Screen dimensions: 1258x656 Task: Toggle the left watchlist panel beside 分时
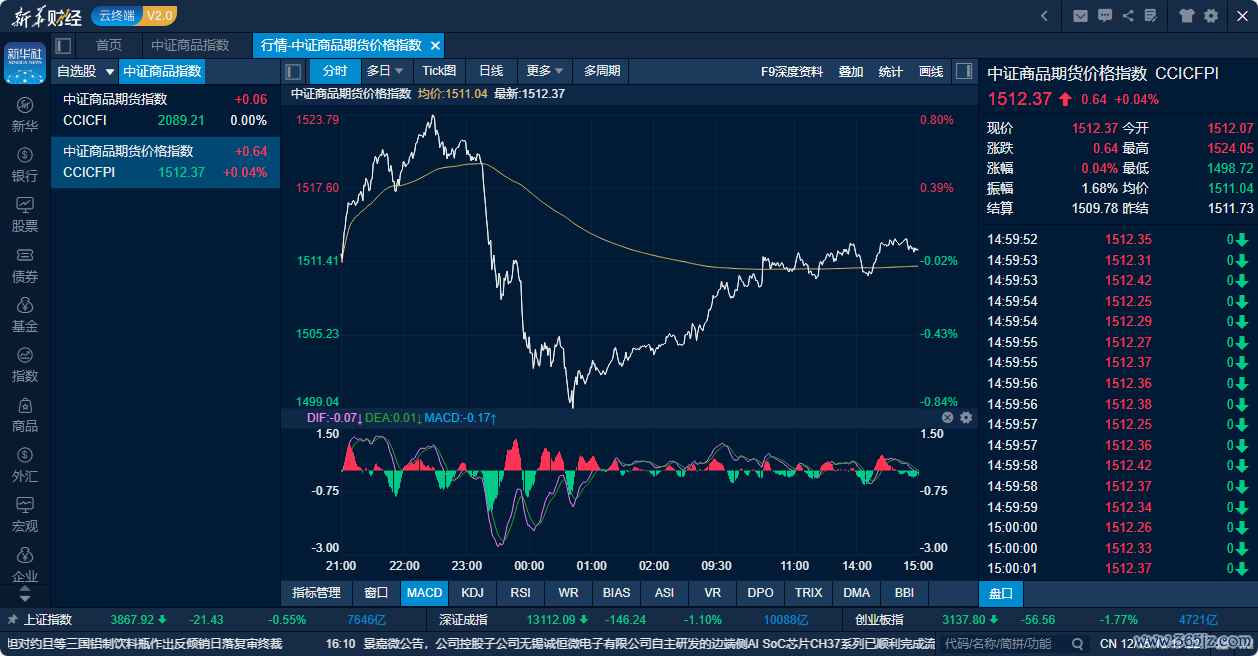point(293,71)
